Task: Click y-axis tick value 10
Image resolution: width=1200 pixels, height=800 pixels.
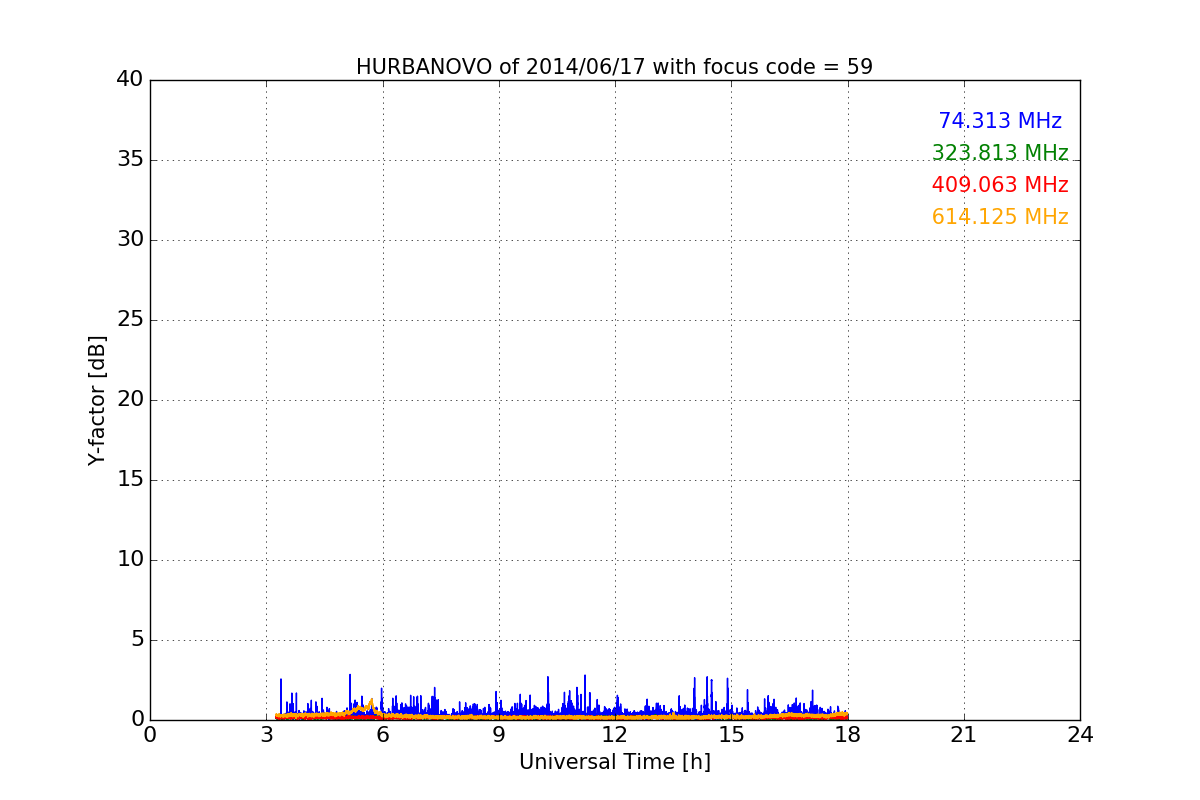Action: click(130, 560)
